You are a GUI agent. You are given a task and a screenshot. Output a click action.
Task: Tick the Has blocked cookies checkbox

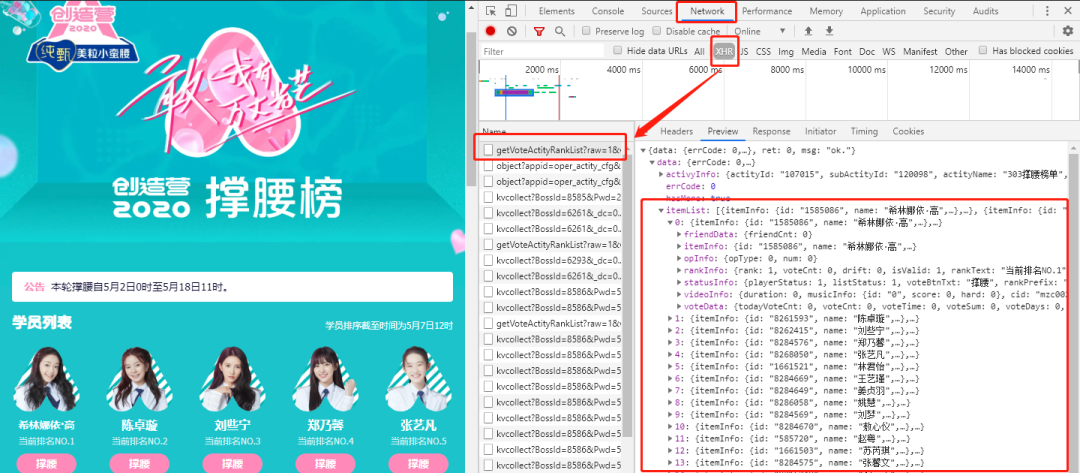983,50
